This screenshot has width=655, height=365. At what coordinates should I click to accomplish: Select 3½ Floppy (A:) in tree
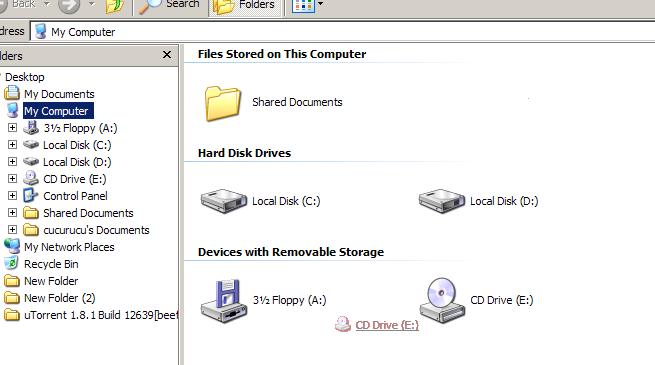(80, 128)
